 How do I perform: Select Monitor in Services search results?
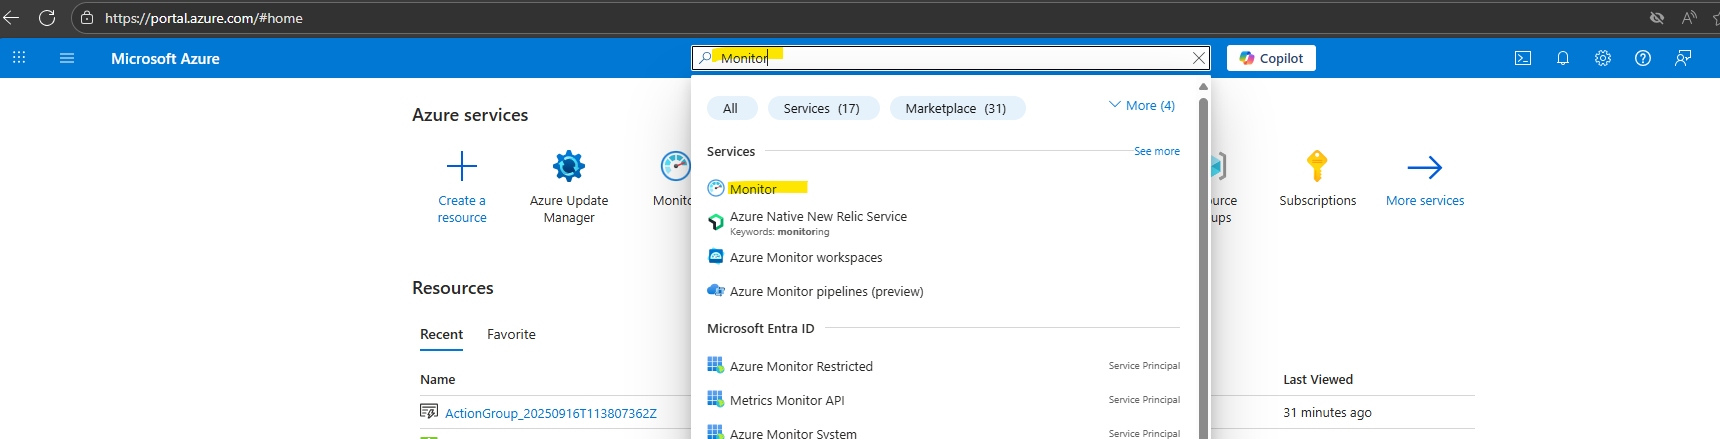point(753,188)
